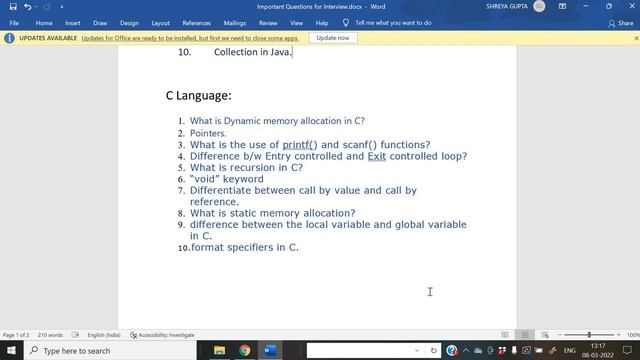Open Customize Quick Access Toolbar dropdown
Image resolution: width=640 pixels, height=360 pixels.
pyautogui.click(x=62, y=7)
